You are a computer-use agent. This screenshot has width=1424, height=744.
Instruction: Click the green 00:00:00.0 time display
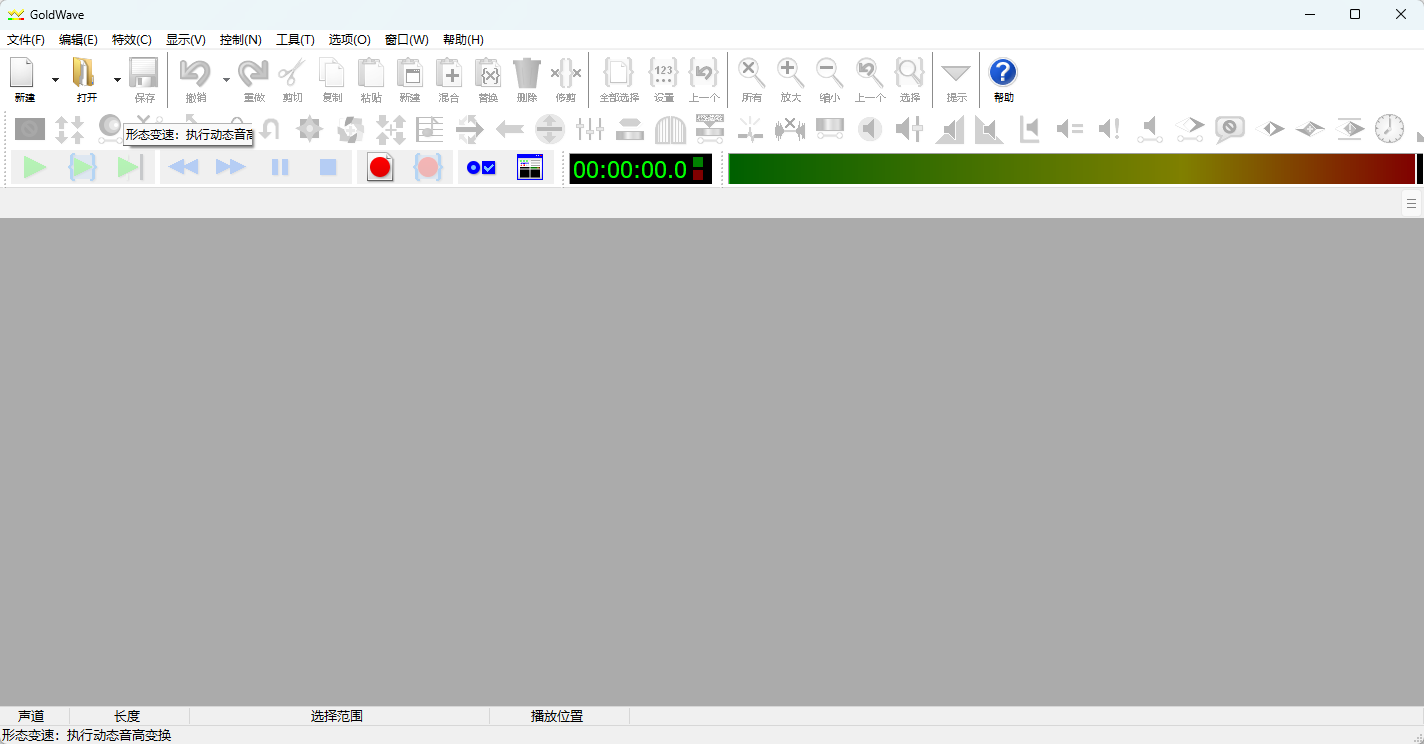point(640,169)
